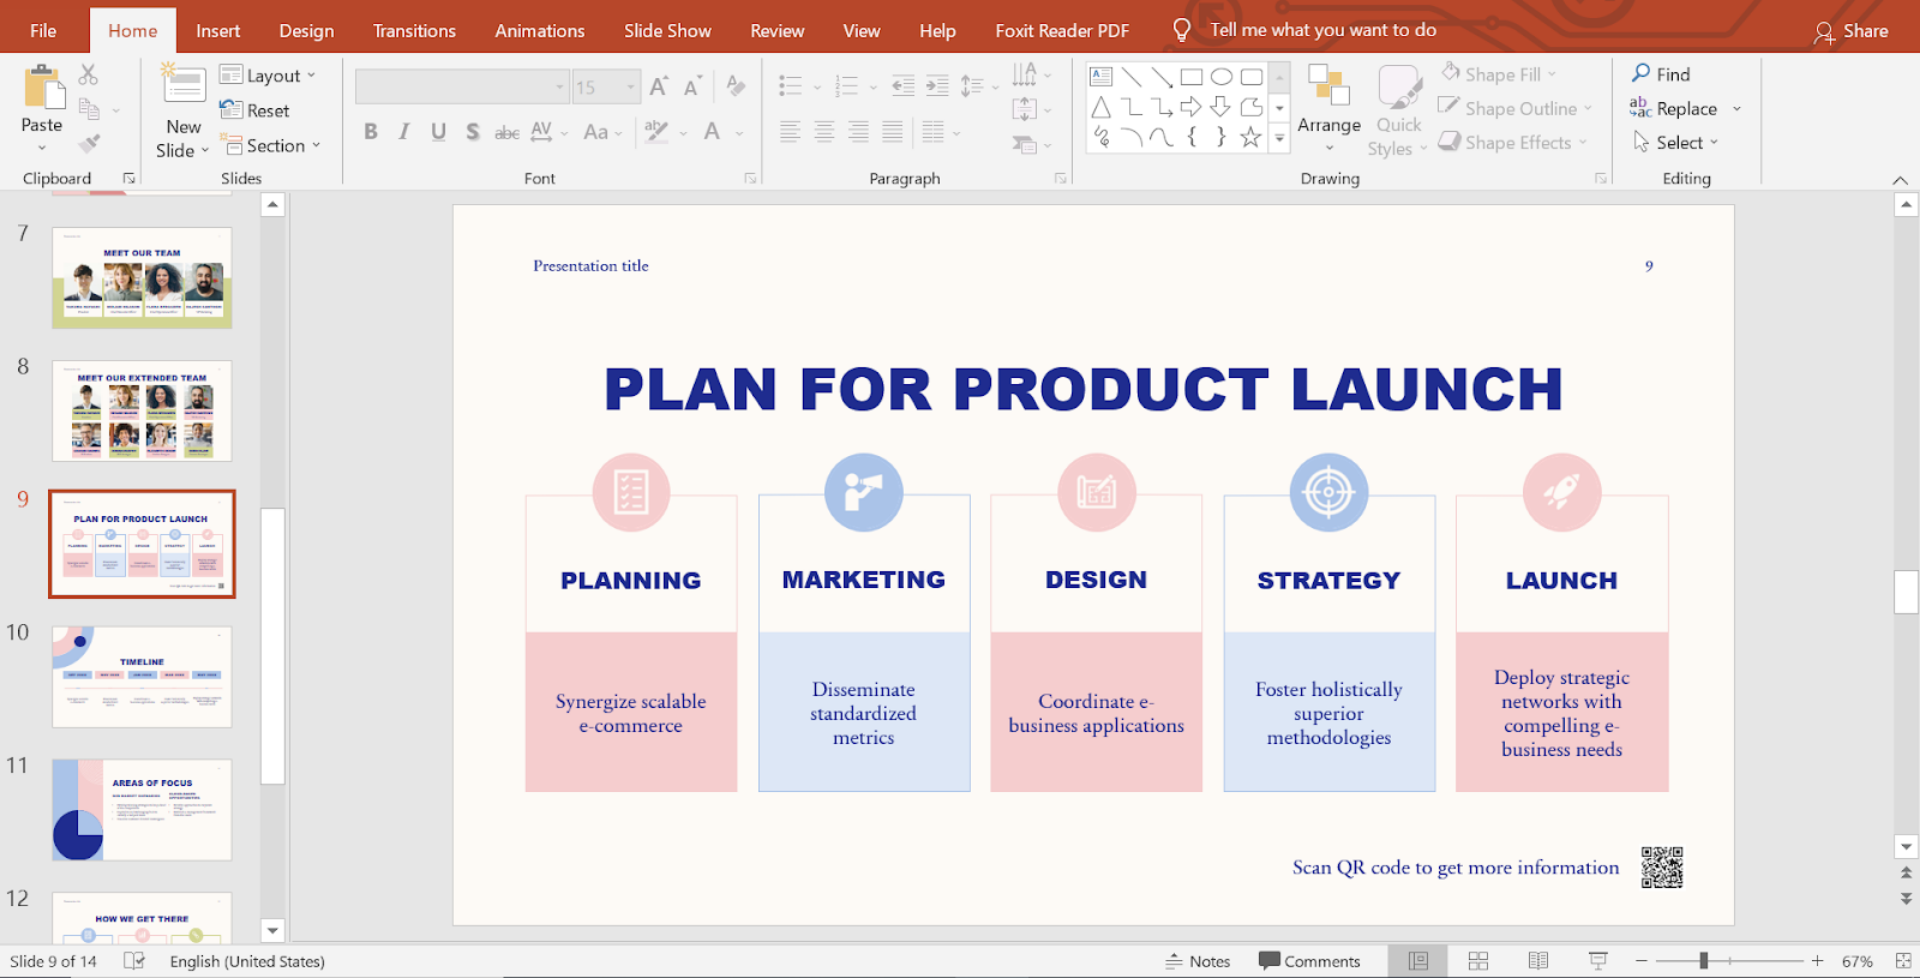Clear all formatting icon
The width and height of the screenshot is (1920, 978).
pyautogui.click(x=737, y=86)
